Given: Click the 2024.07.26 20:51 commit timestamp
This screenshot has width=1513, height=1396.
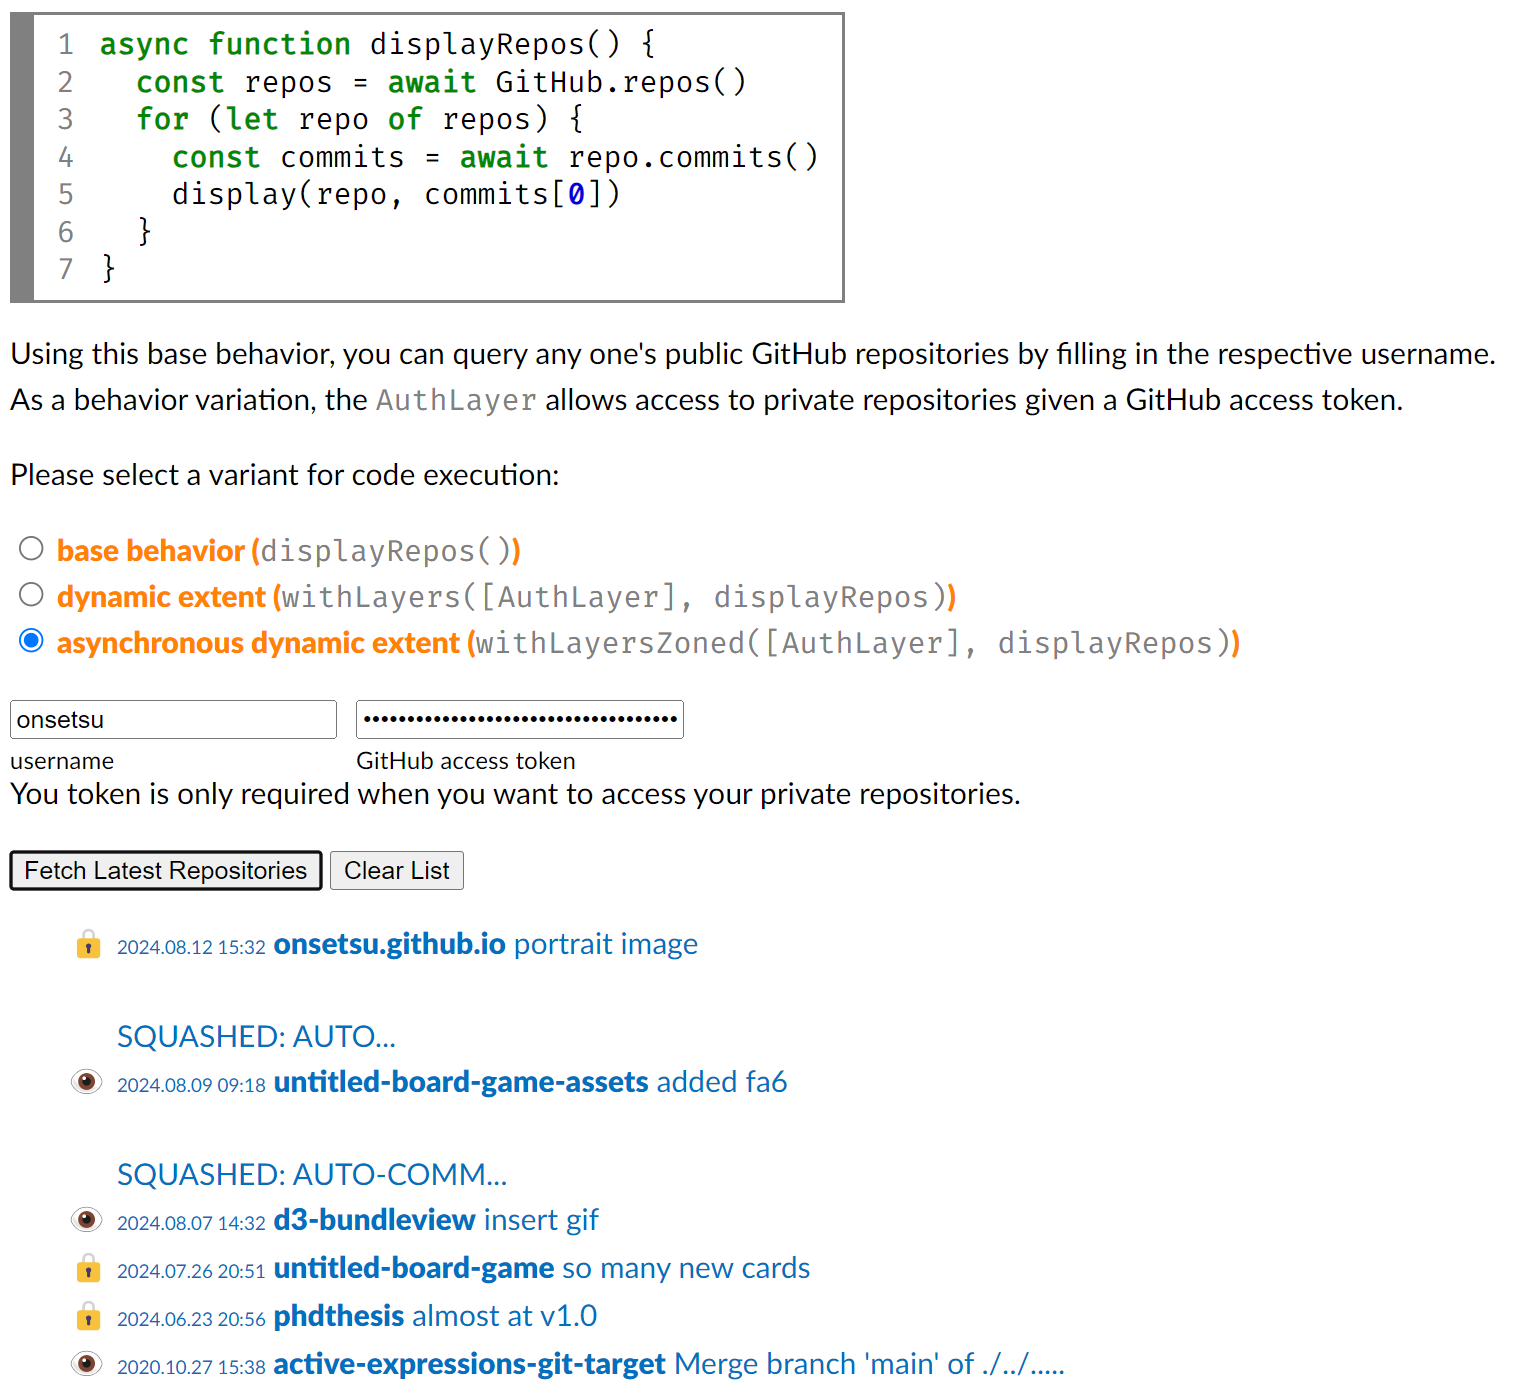Looking at the screenshot, I should pos(191,1271).
